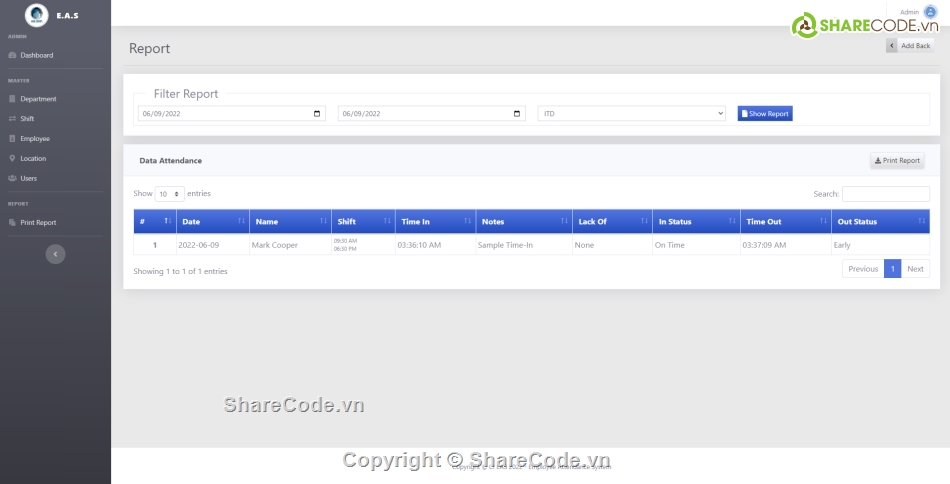950x484 pixels.
Task: Click the Add Back button
Action: pyautogui.click(x=909, y=46)
